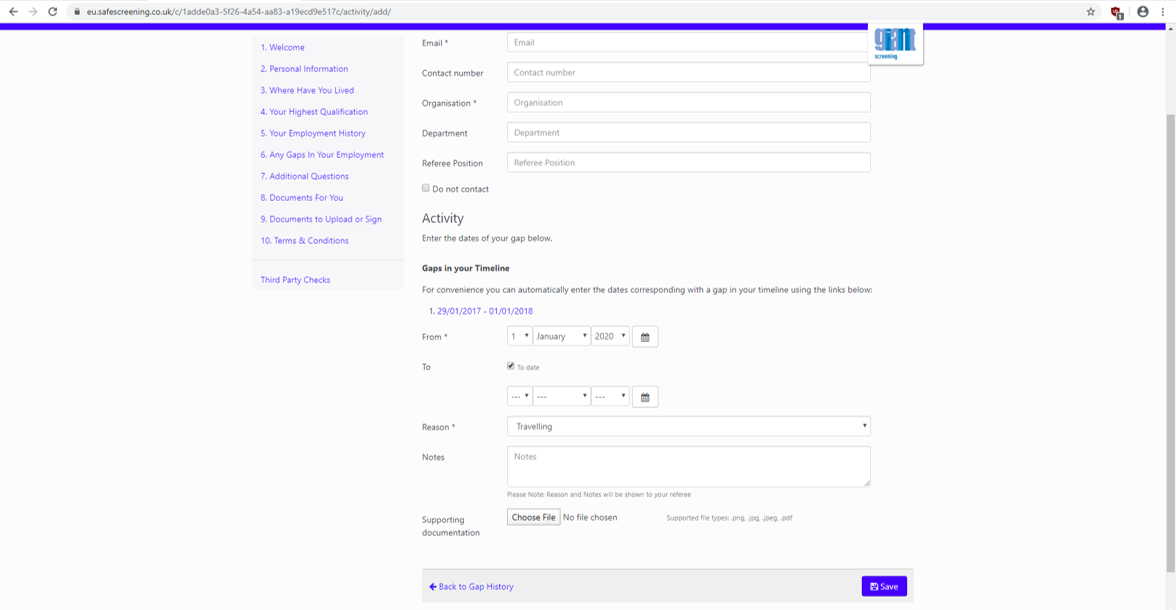This screenshot has width=1176, height=610.
Task: Open the From year dropdown showing 2020
Action: click(610, 337)
